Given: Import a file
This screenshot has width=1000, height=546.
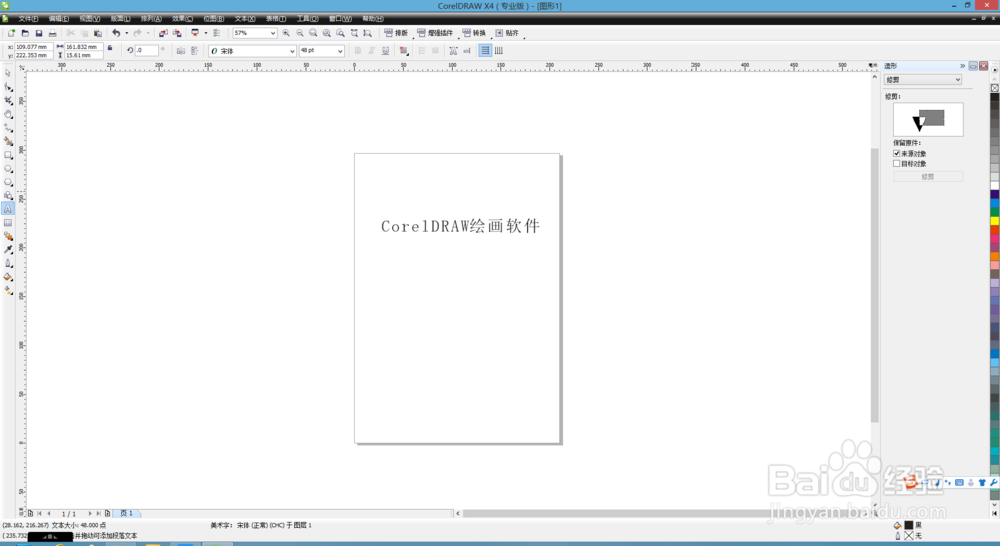Looking at the screenshot, I should [163, 33].
